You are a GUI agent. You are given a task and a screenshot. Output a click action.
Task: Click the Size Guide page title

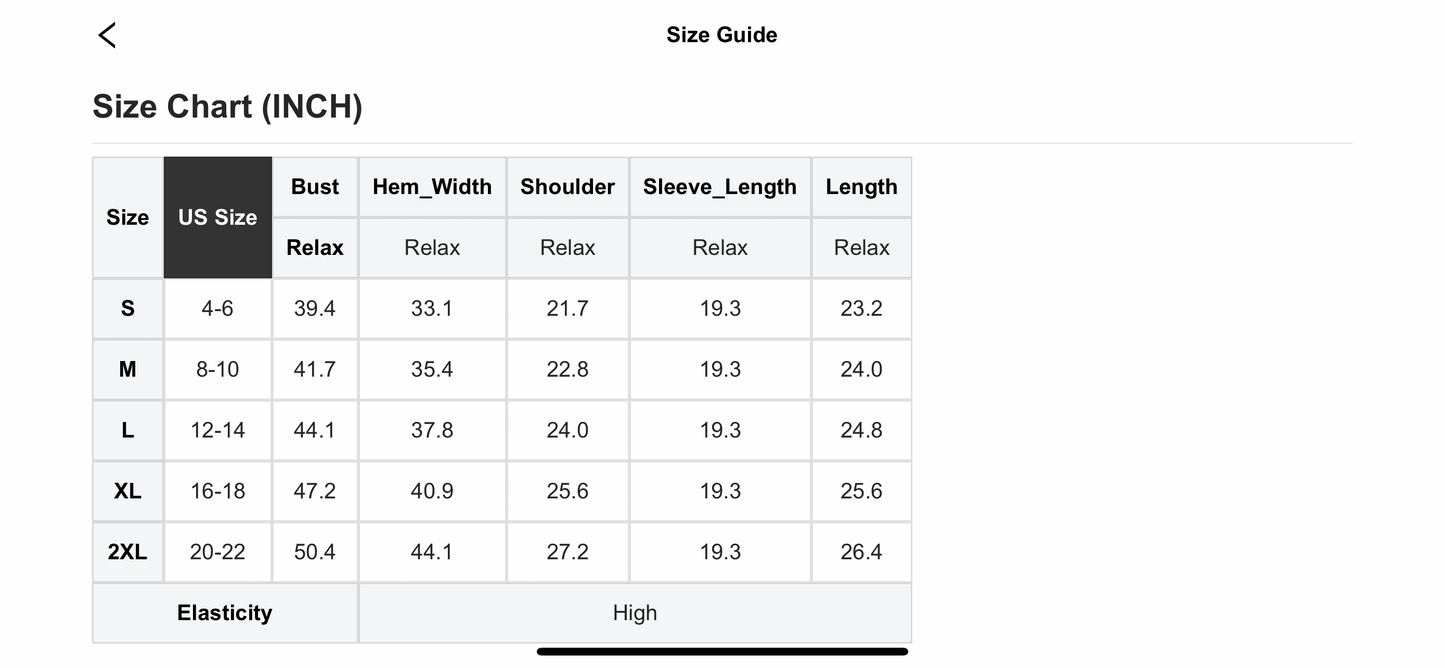tap(721, 35)
